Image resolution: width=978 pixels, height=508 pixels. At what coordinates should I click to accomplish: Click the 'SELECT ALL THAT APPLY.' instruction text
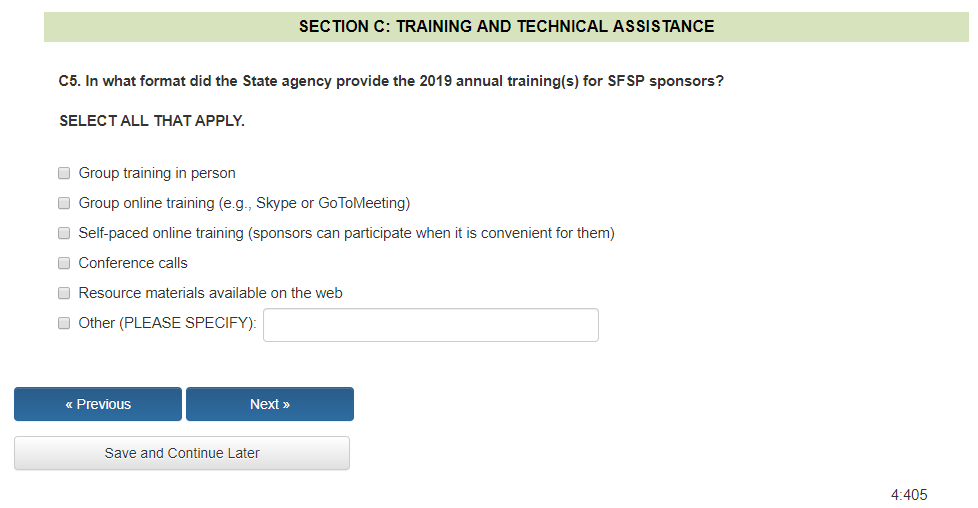coord(152,121)
